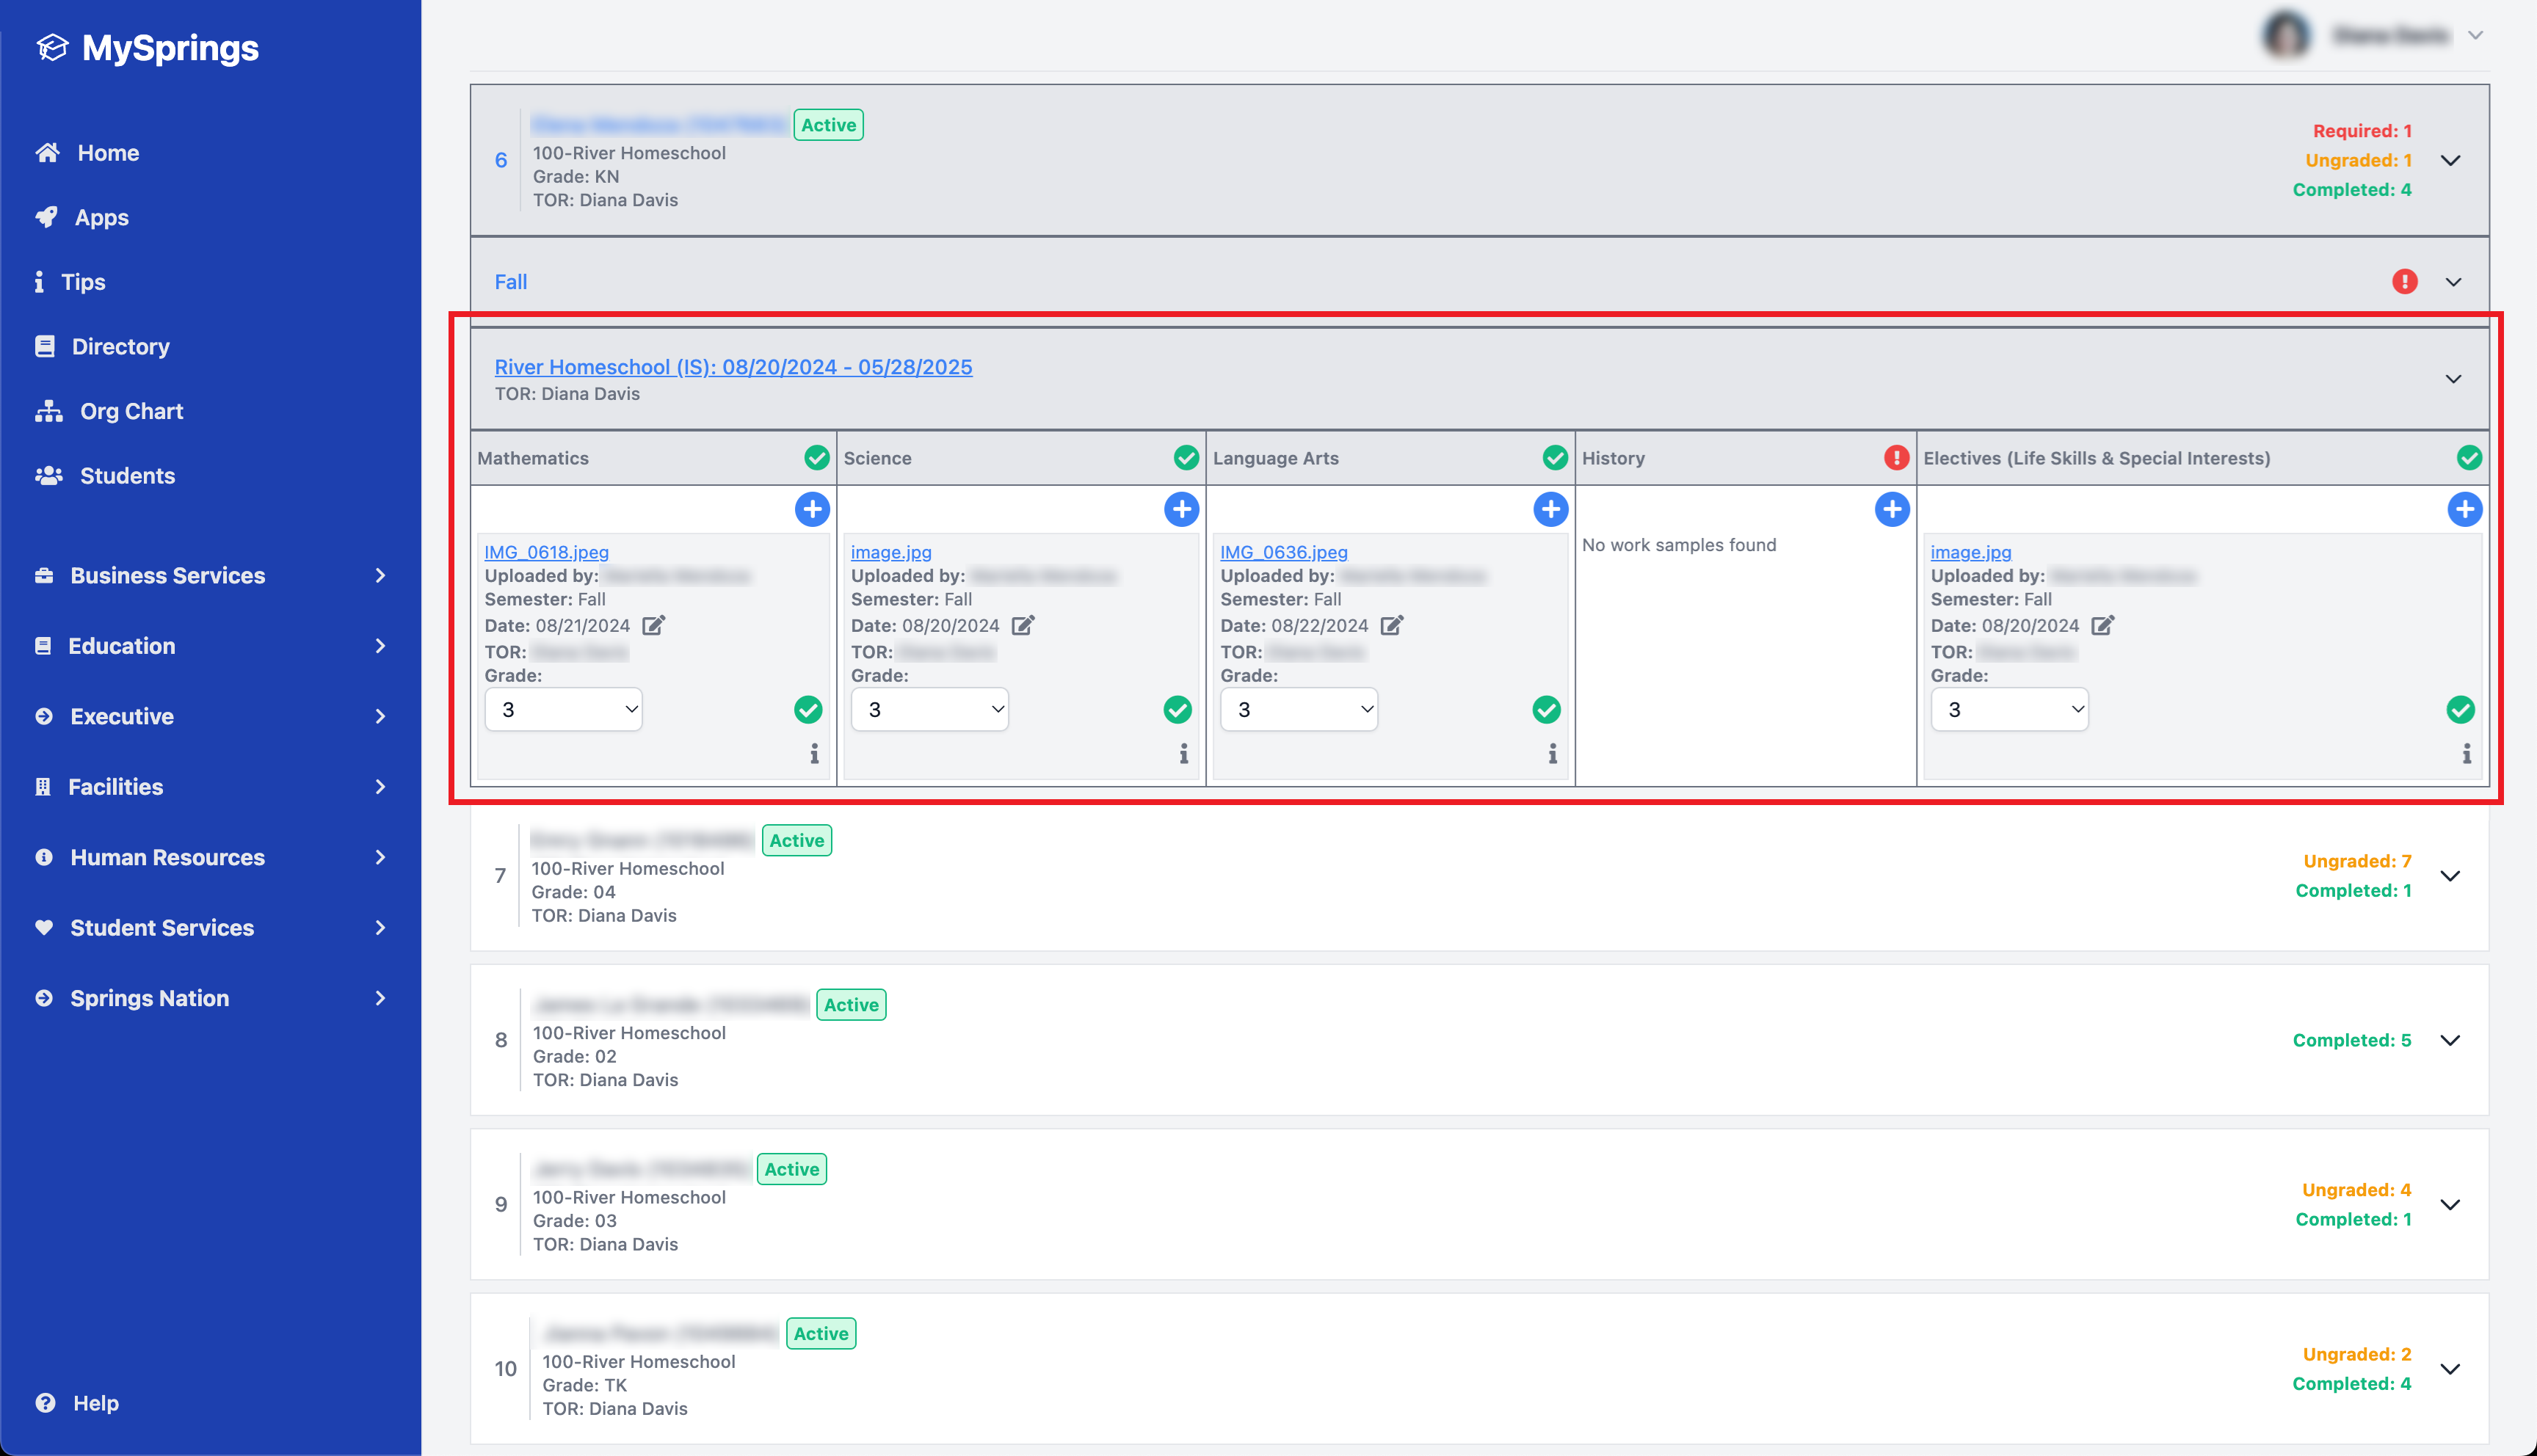Open the IMG_0618.jpeg file link
The height and width of the screenshot is (1456, 2537).
click(x=546, y=552)
